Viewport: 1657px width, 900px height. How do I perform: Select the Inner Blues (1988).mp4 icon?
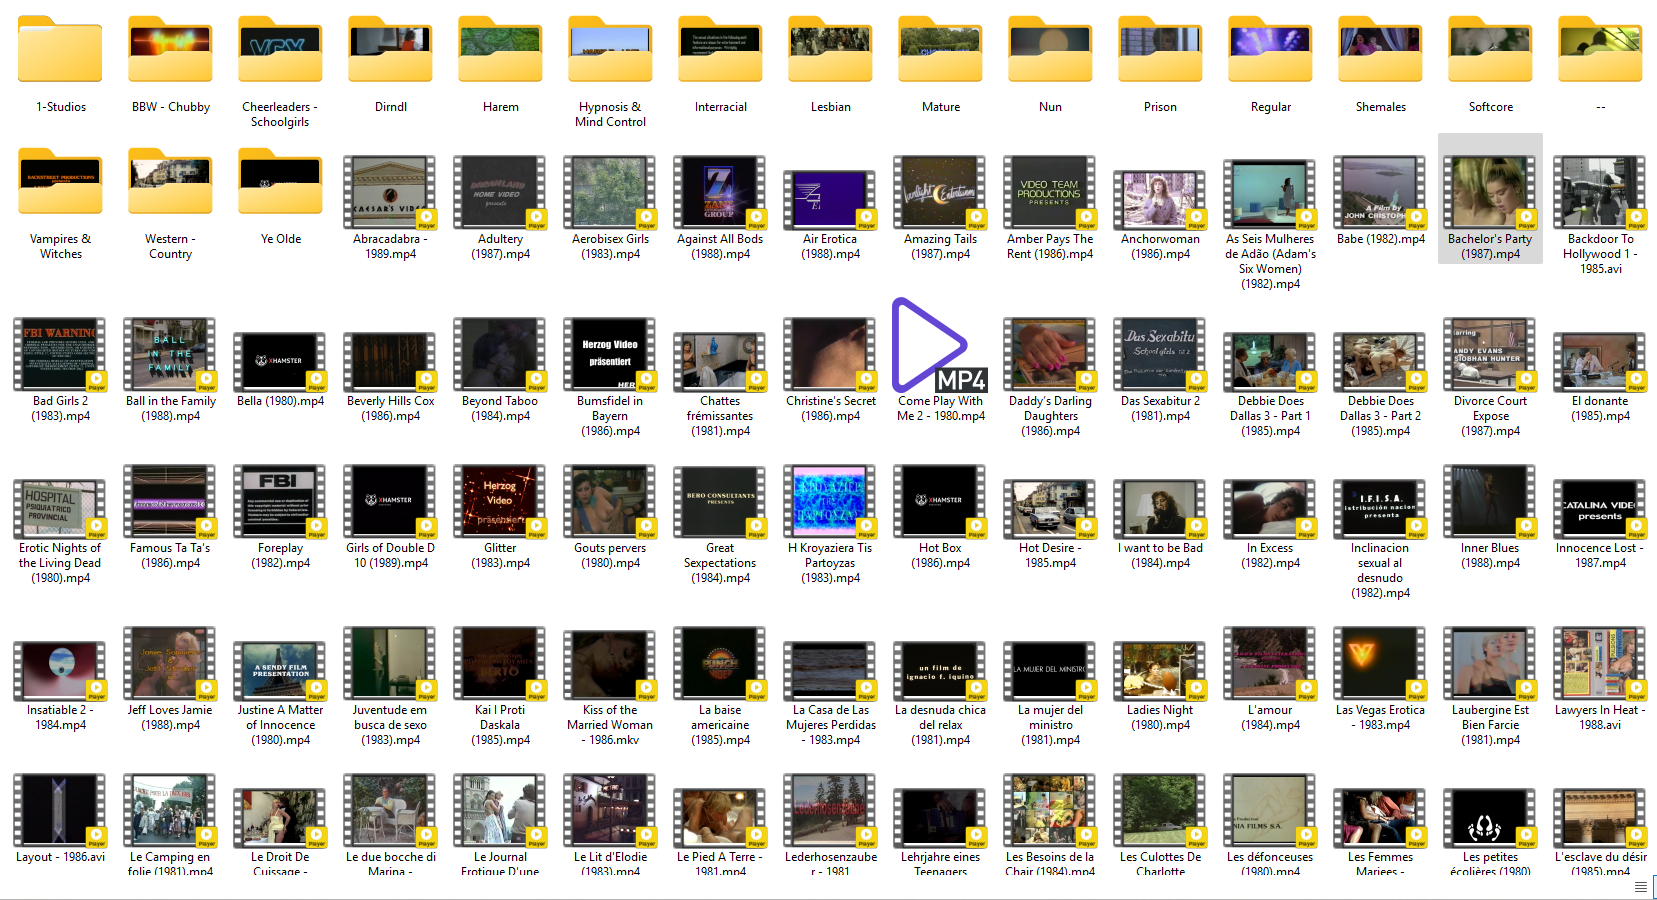coord(1490,501)
